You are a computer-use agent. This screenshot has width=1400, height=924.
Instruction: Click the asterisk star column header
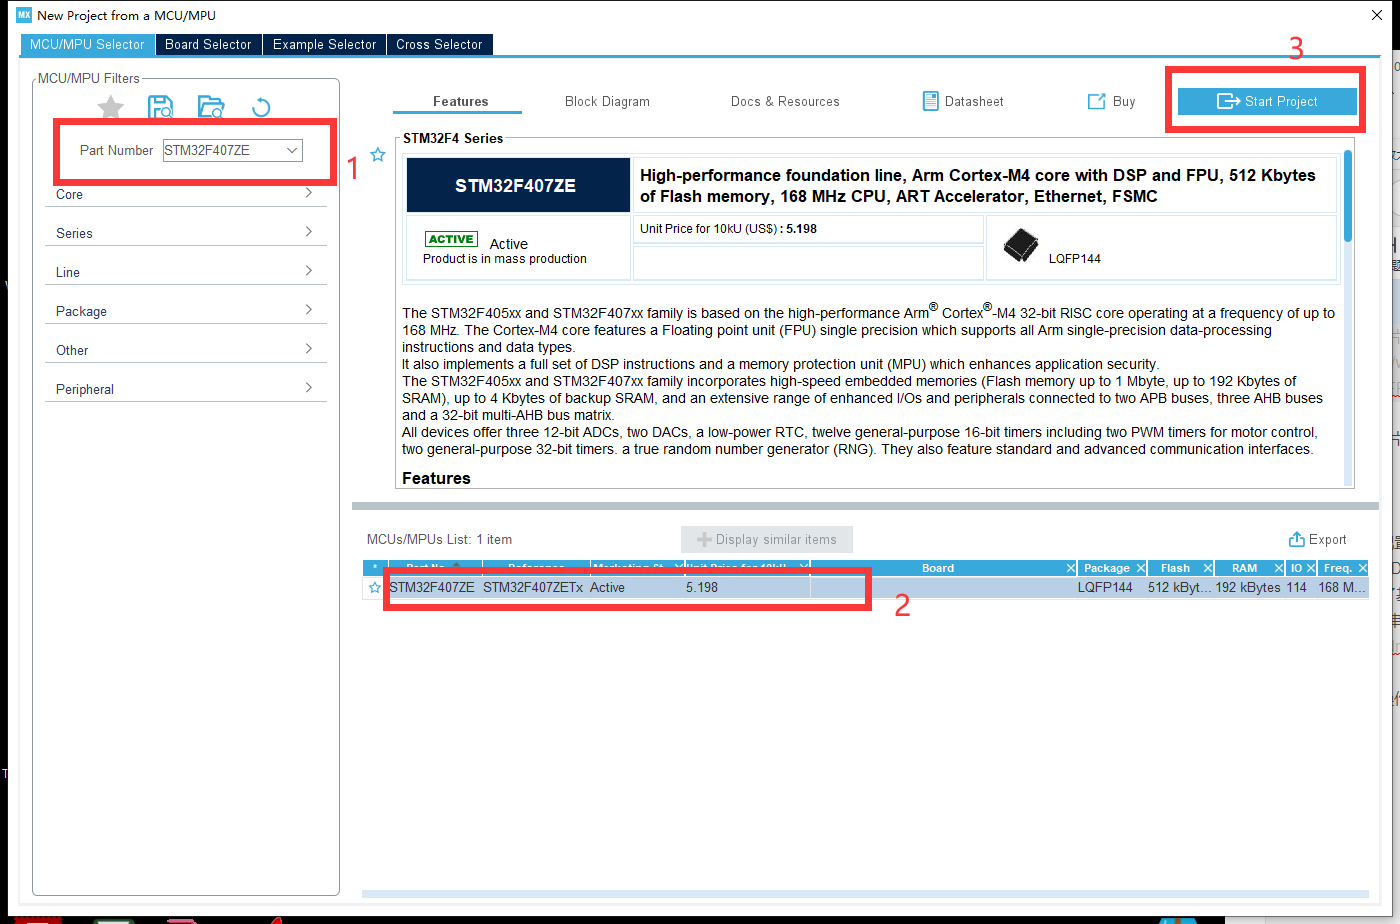[375, 568]
